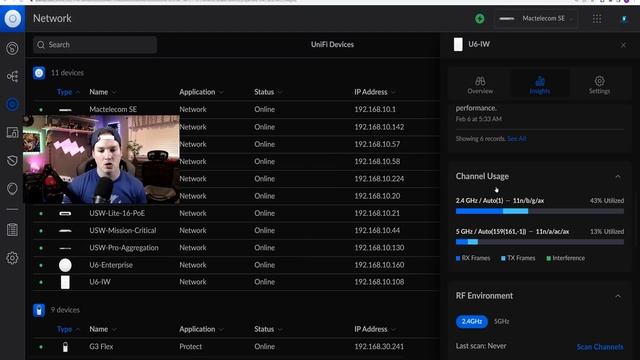Open the UniFi logo home icon
Viewport: 640px width, 360px height.
point(12,18)
